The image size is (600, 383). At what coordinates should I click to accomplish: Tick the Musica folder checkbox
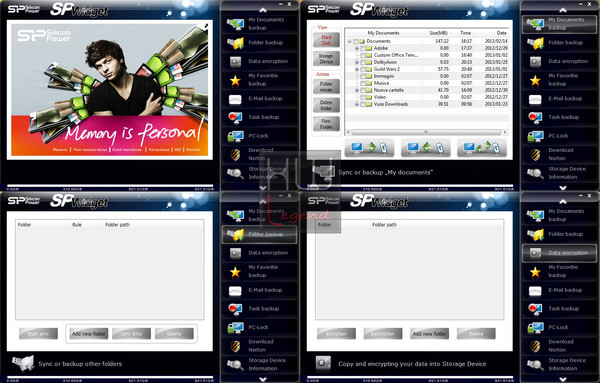click(x=363, y=83)
